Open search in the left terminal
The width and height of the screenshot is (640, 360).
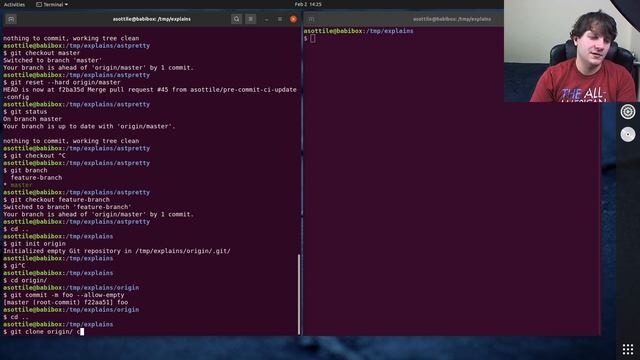(x=236, y=19)
